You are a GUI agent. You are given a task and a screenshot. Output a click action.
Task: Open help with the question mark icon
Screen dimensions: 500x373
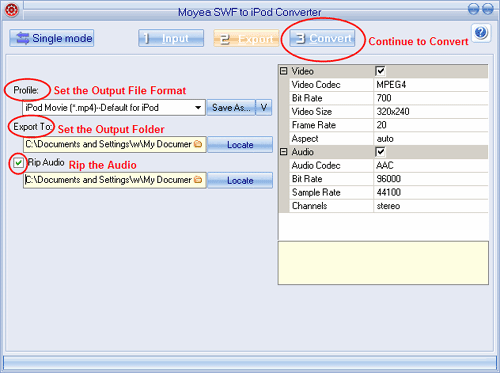pyautogui.click(x=481, y=33)
